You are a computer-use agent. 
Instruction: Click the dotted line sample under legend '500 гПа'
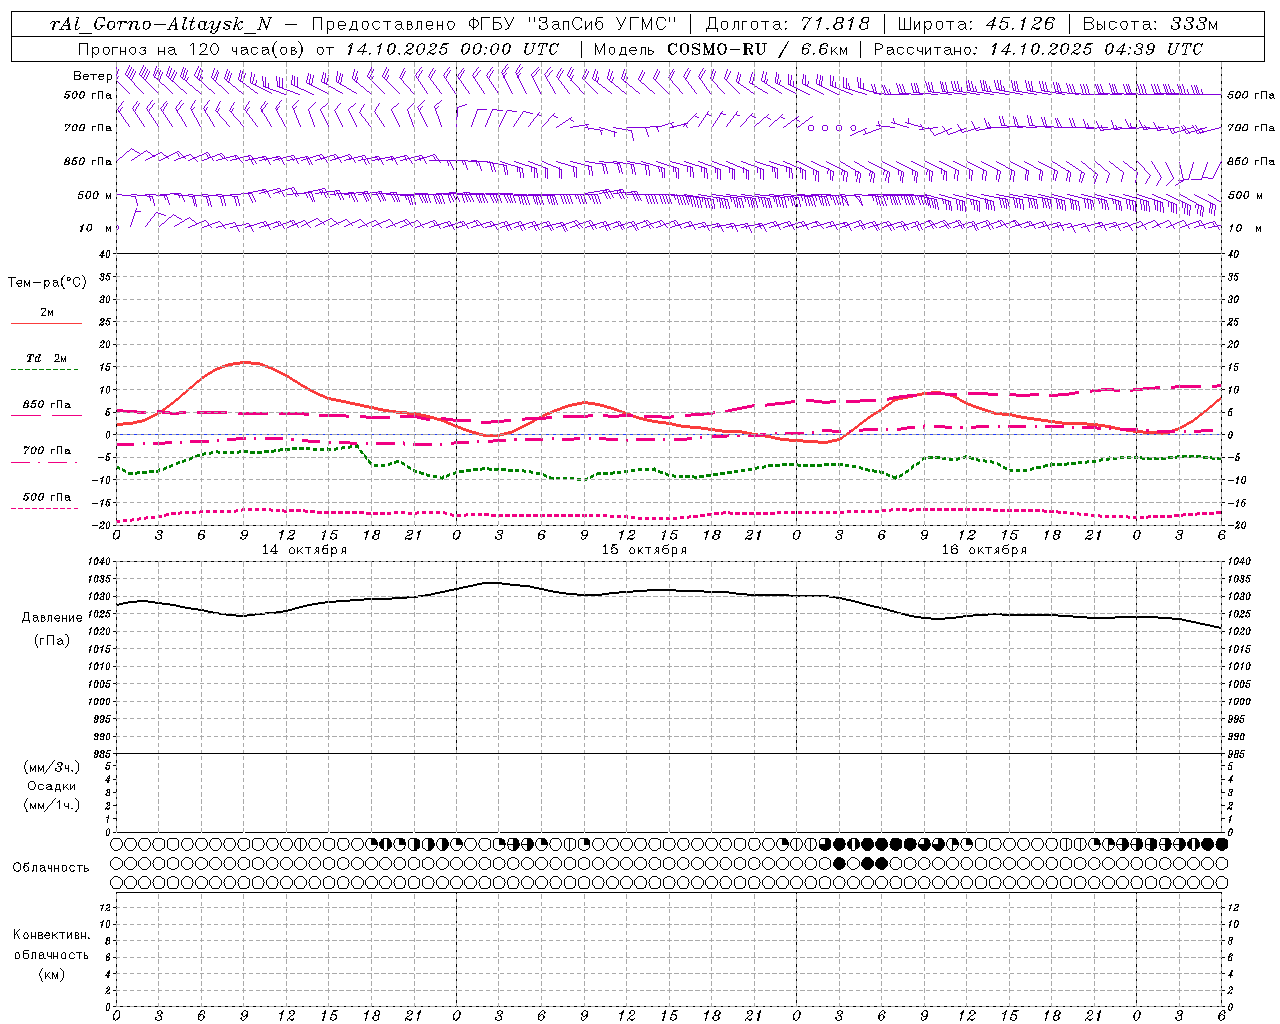46,508
